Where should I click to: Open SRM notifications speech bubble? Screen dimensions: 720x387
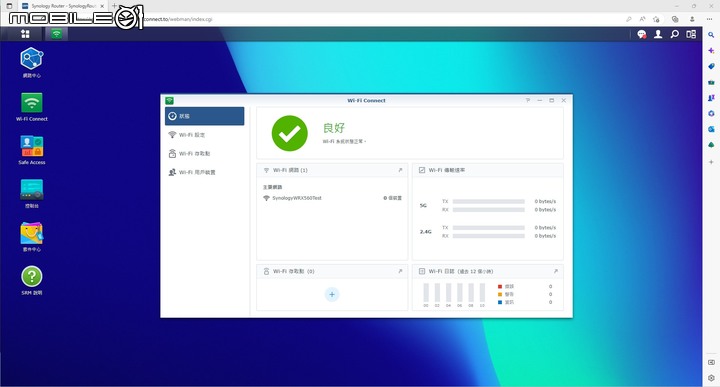641,34
